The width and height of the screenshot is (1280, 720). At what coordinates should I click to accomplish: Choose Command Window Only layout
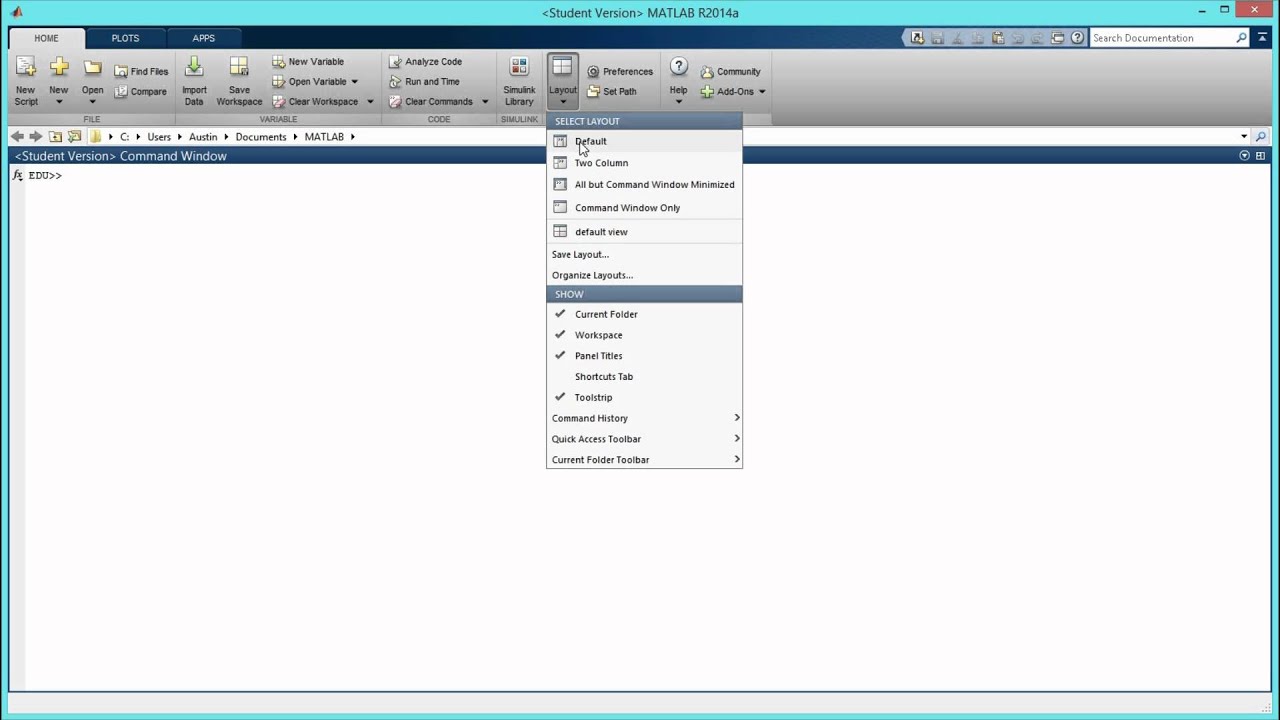click(644, 208)
